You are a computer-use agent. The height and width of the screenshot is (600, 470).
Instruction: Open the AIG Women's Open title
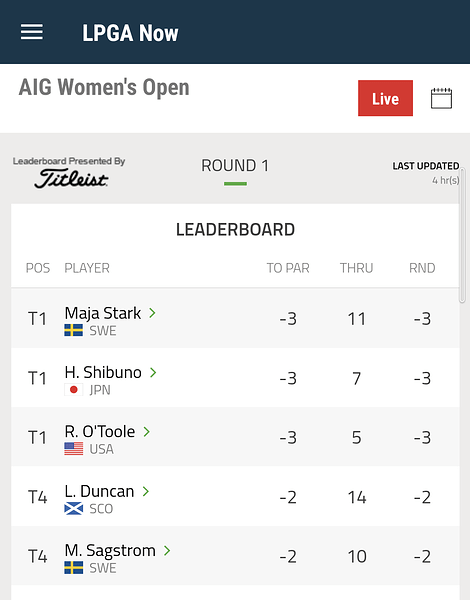pyautogui.click(x=104, y=87)
